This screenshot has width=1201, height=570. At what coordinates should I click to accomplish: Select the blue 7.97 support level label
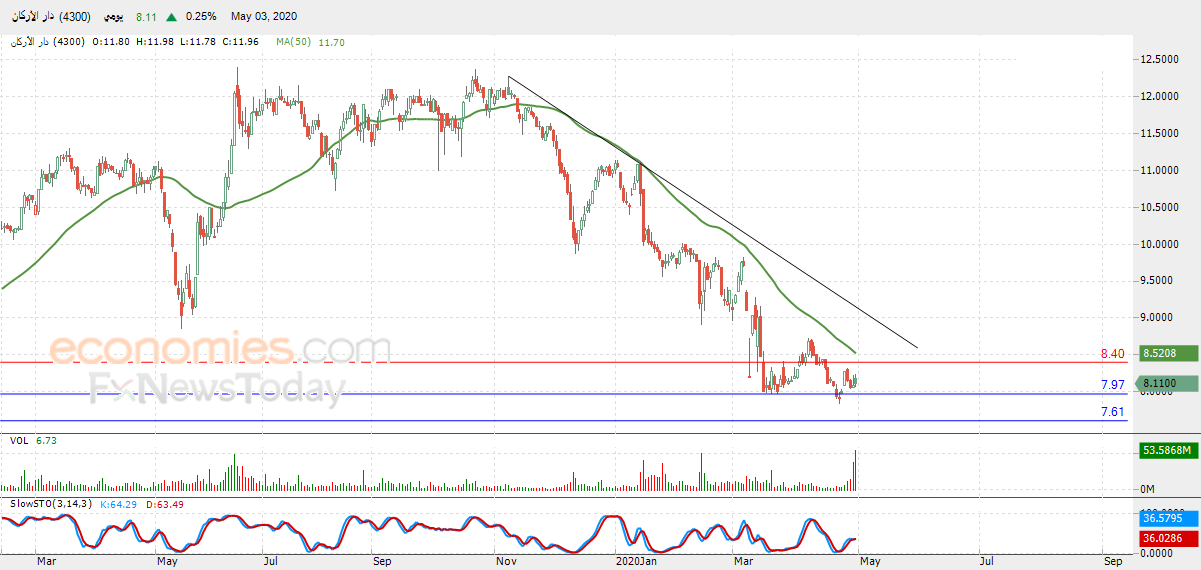pyautogui.click(x=1113, y=385)
